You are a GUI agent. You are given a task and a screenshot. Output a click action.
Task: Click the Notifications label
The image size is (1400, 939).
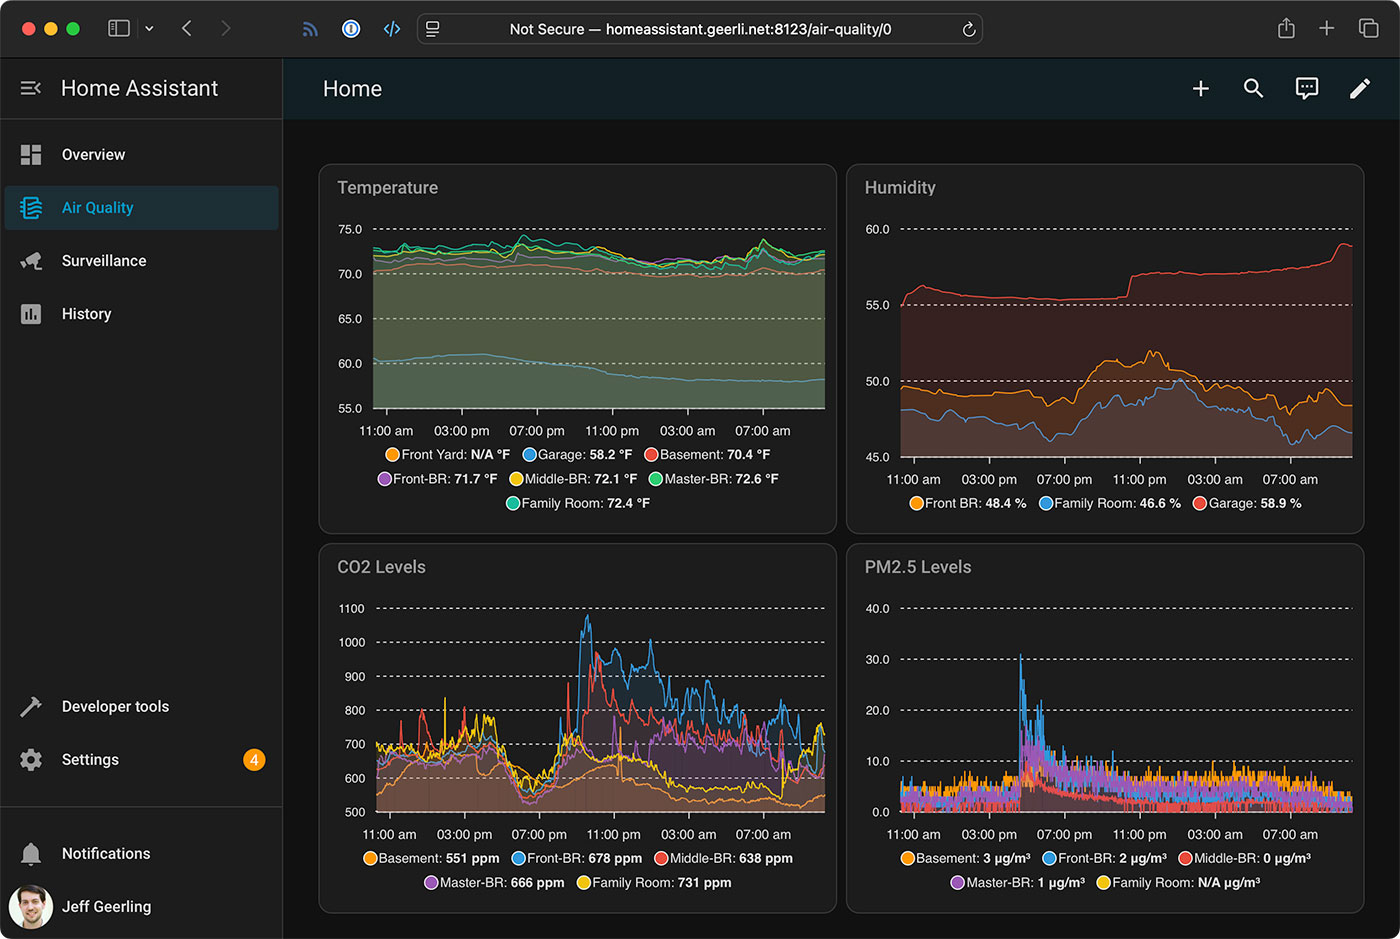tap(106, 854)
